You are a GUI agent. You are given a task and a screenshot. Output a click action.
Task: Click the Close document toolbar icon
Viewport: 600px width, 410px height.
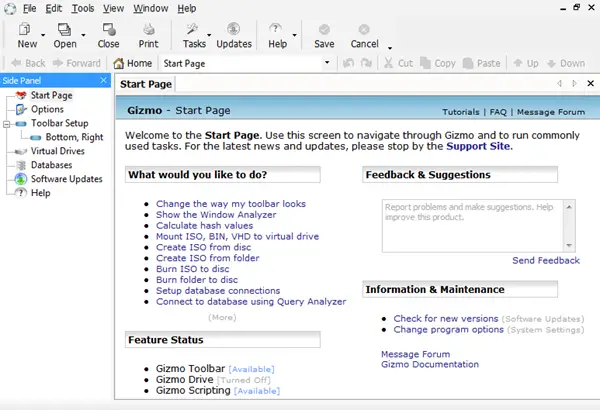(109, 30)
